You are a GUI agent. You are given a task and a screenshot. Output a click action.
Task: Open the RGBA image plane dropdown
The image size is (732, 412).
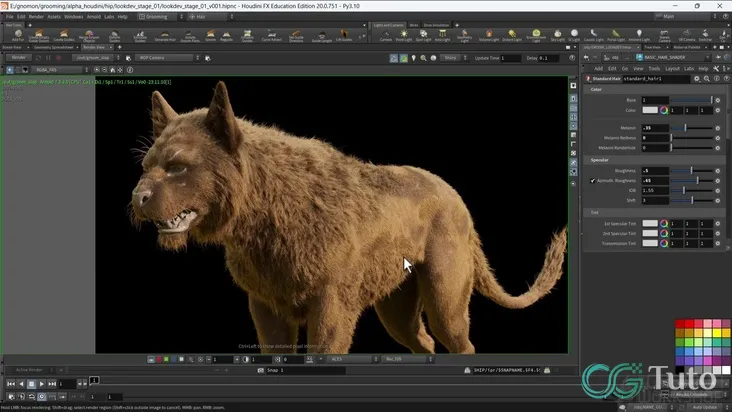[61, 70]
